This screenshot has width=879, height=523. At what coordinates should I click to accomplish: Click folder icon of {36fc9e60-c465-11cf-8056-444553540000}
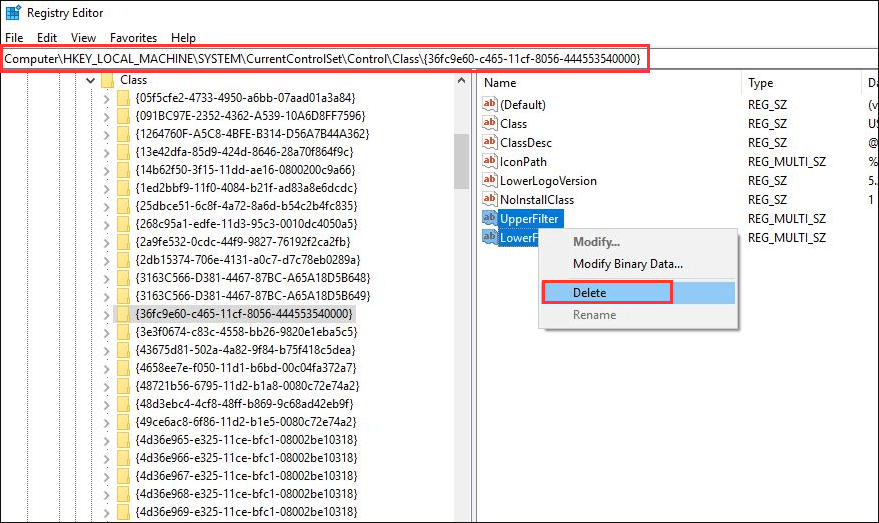coord(124,314)
